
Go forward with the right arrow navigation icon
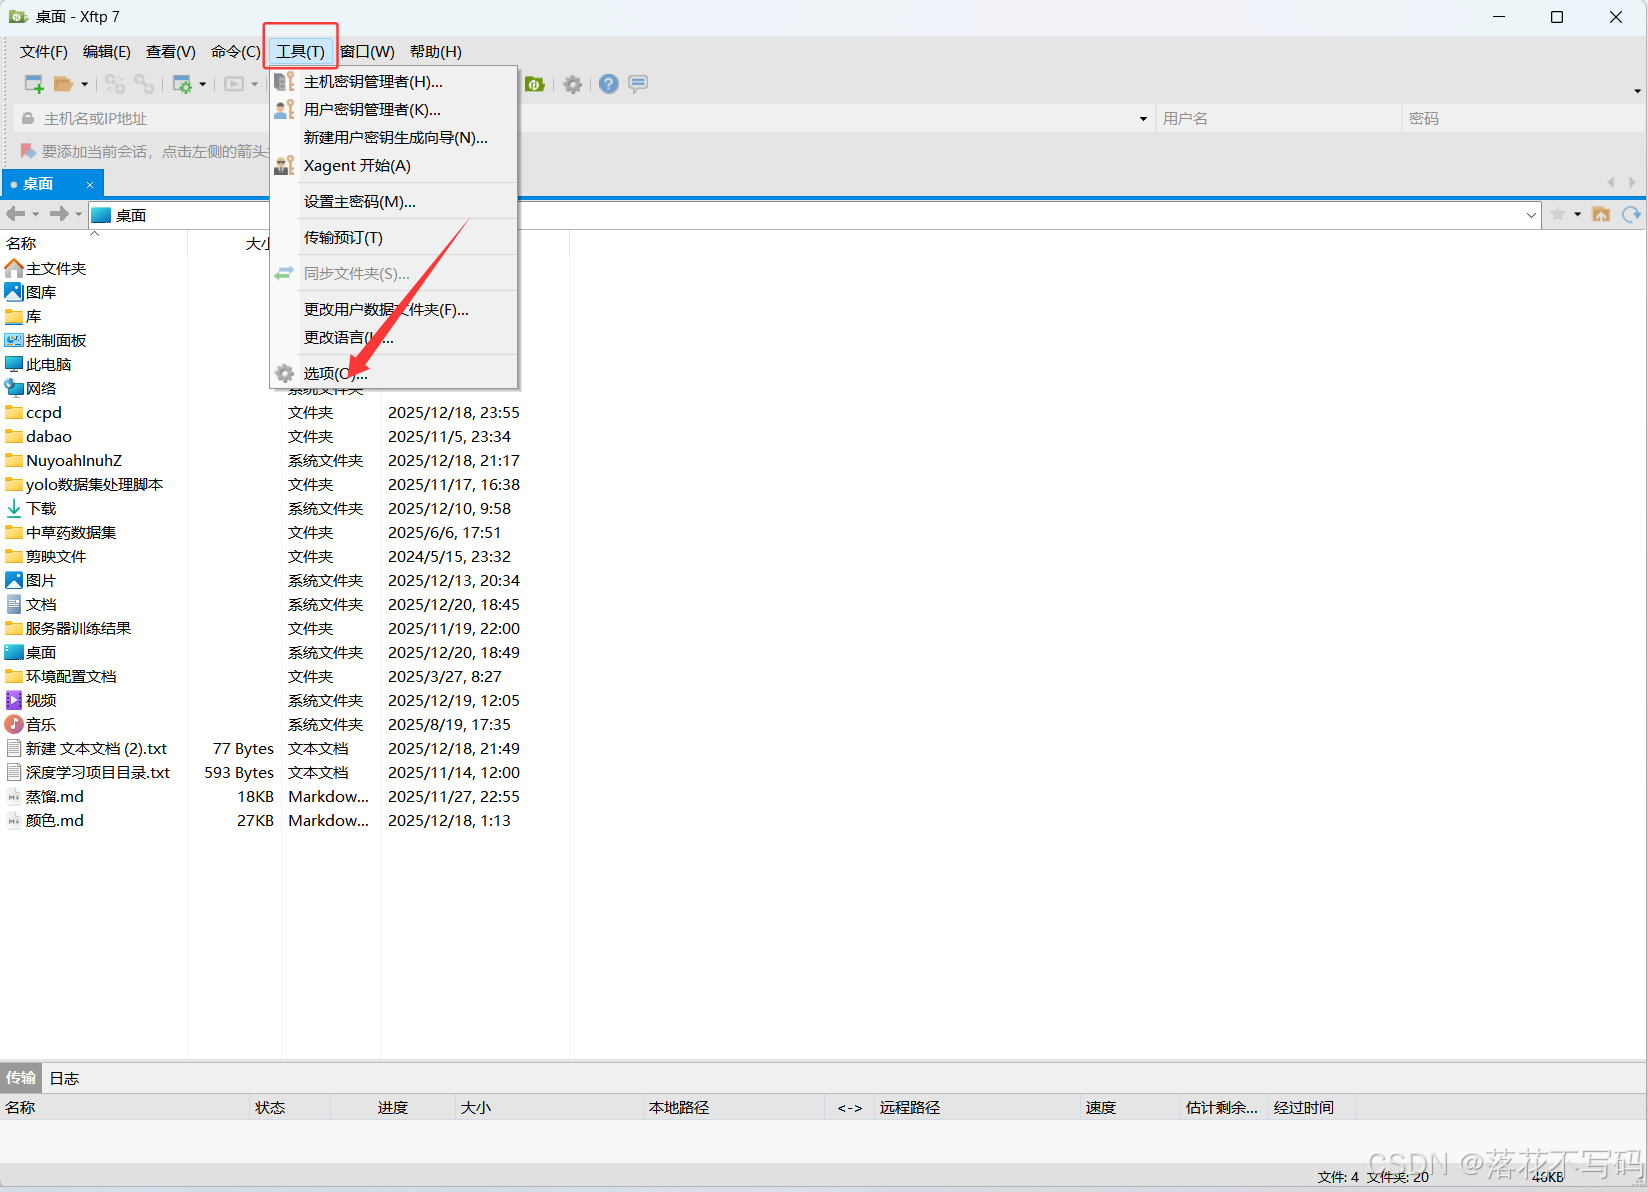click(60, 214)
